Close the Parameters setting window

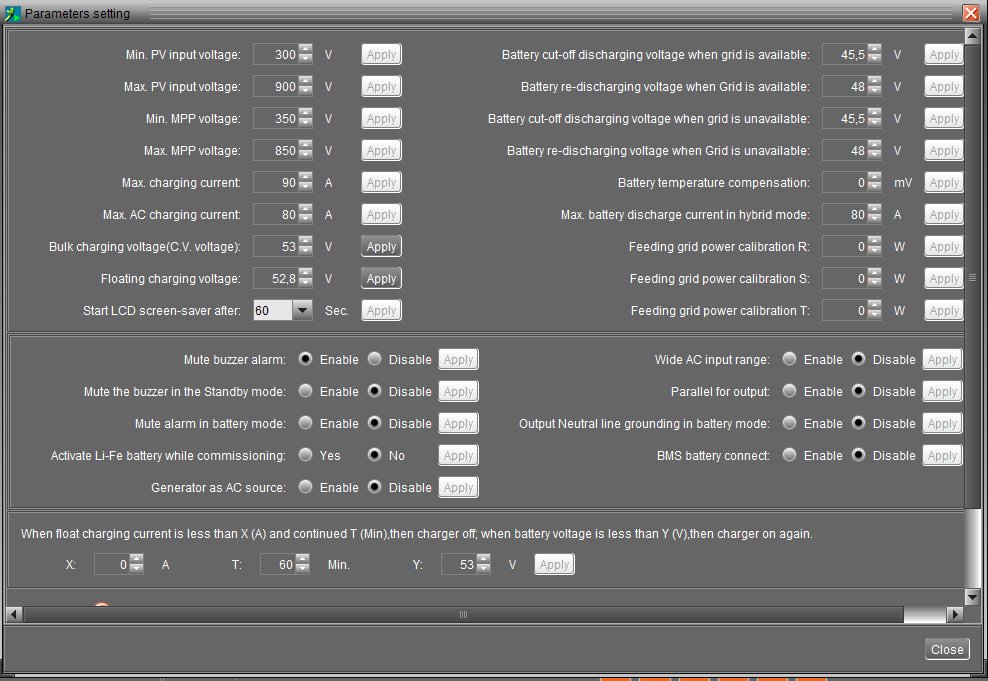[x=971, y=13]
